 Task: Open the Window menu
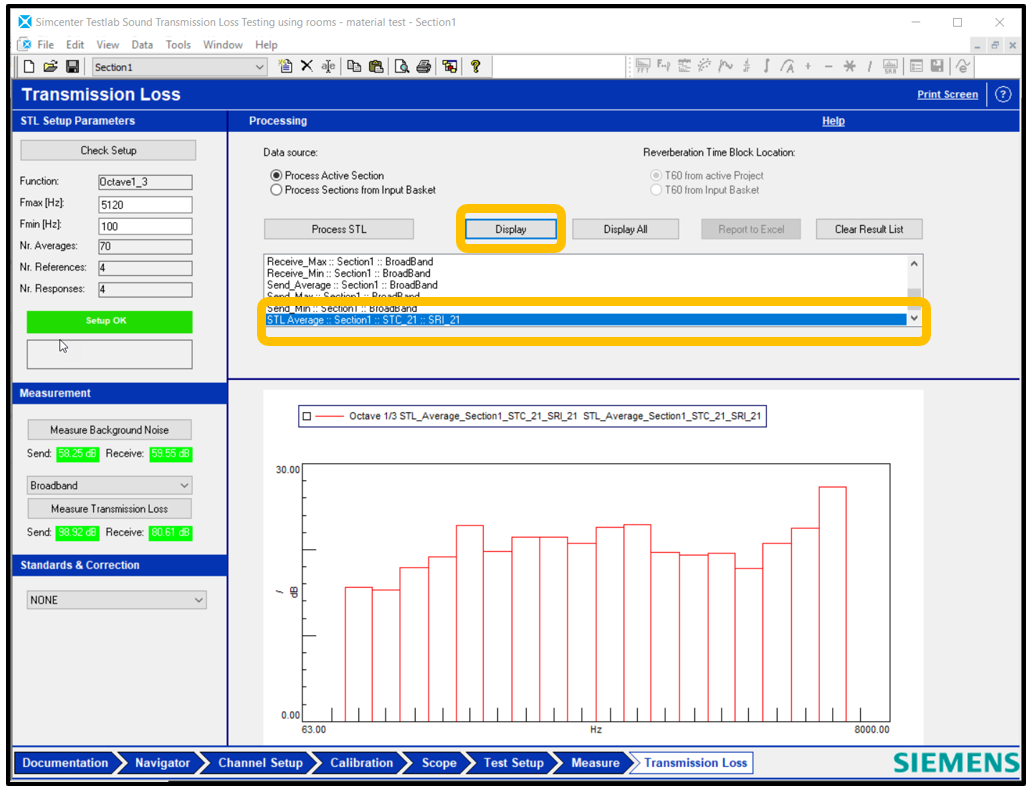pyautogui.click(x=223, y=45)
